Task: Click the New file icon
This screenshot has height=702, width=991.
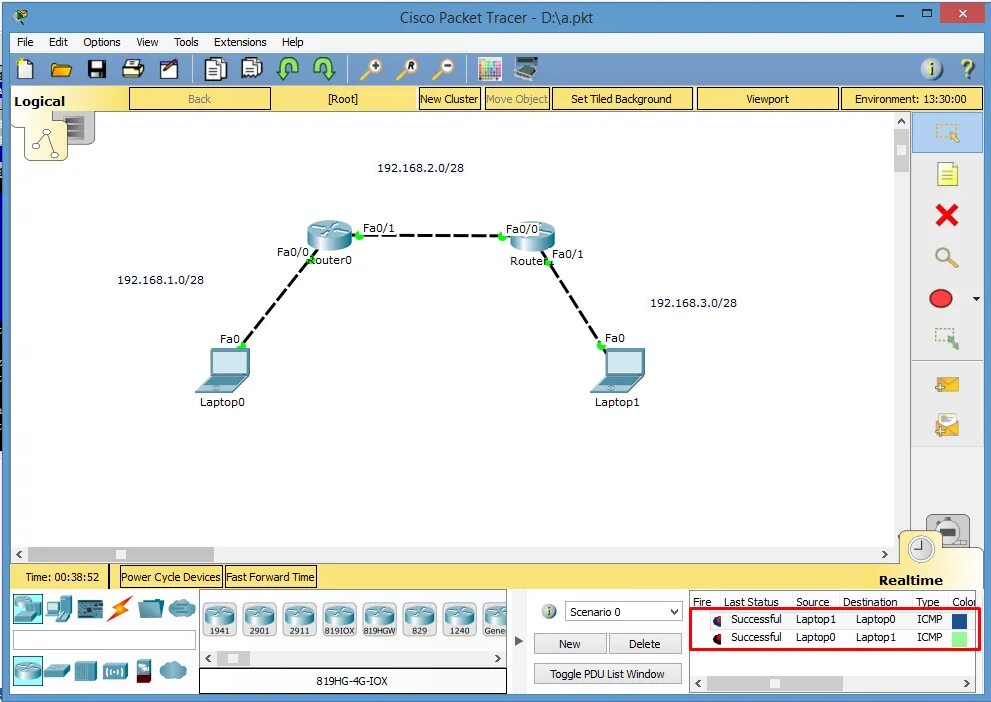Action: (25, 70)
